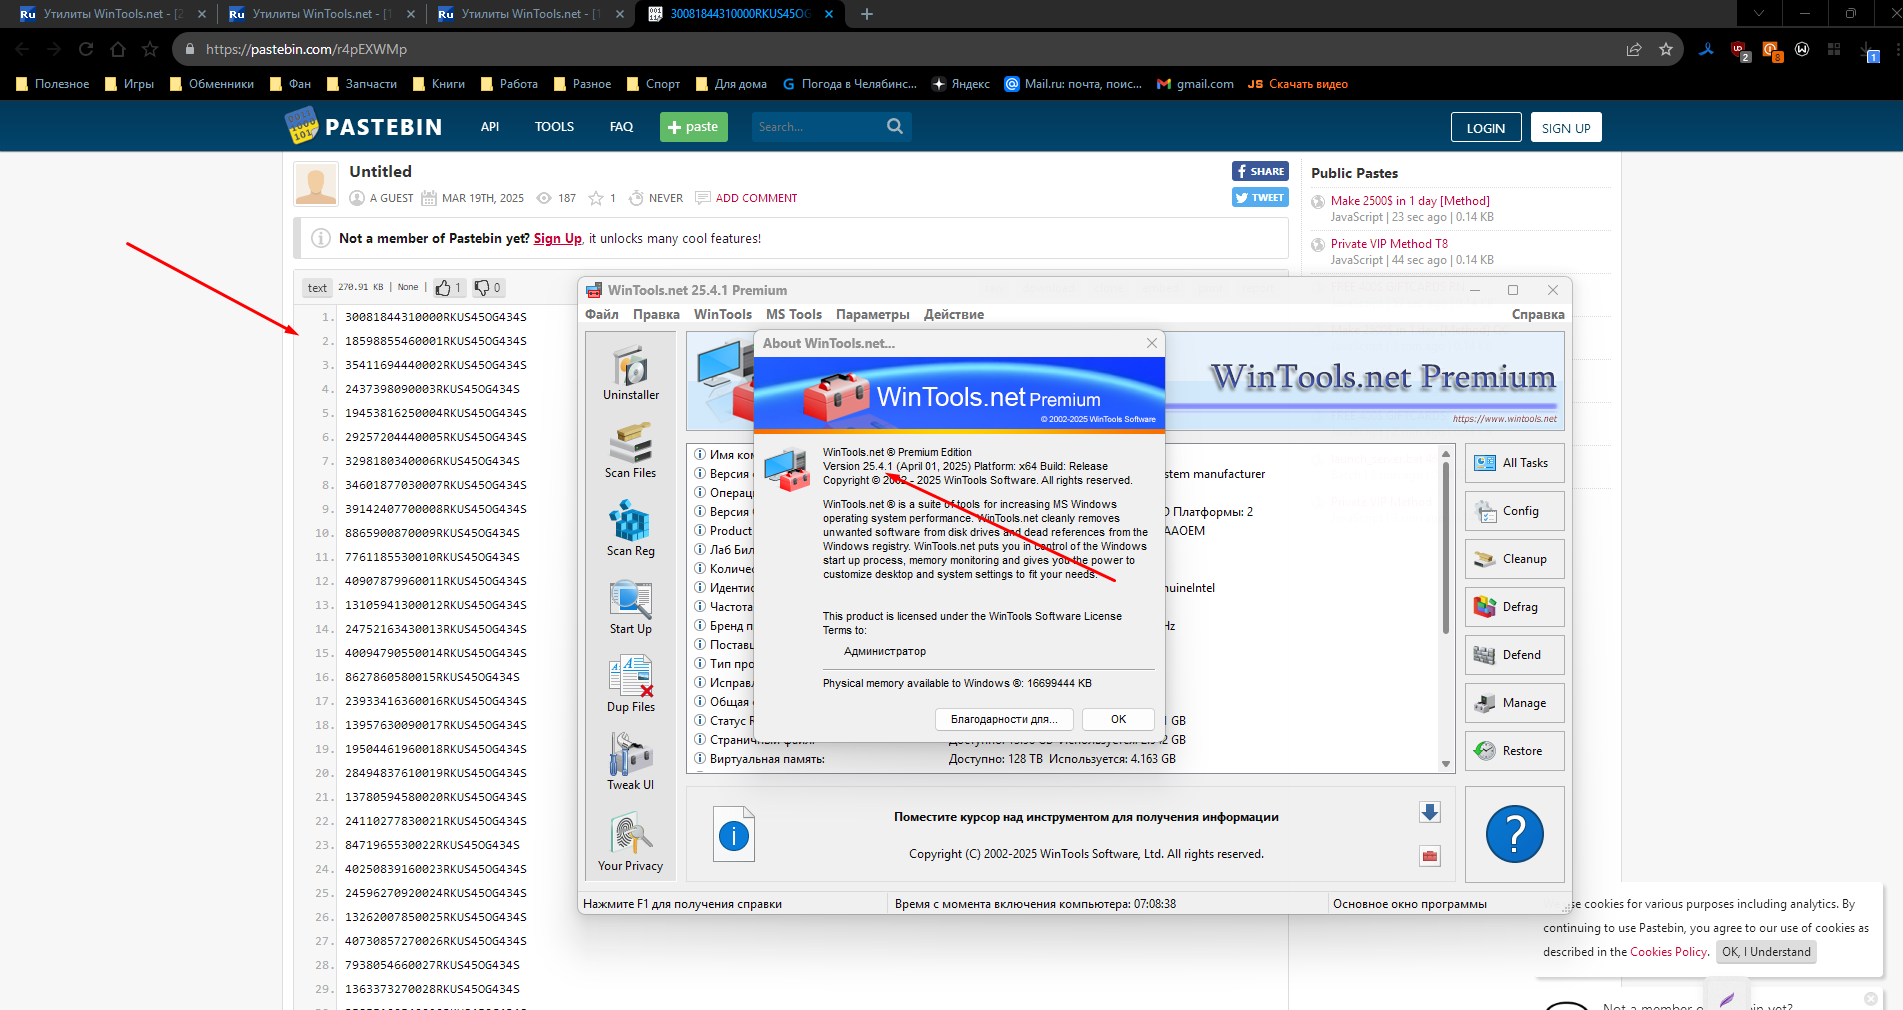Open the Pastebin API link
Screen dimensions: 1903x1010
click(x=490, y=127)
